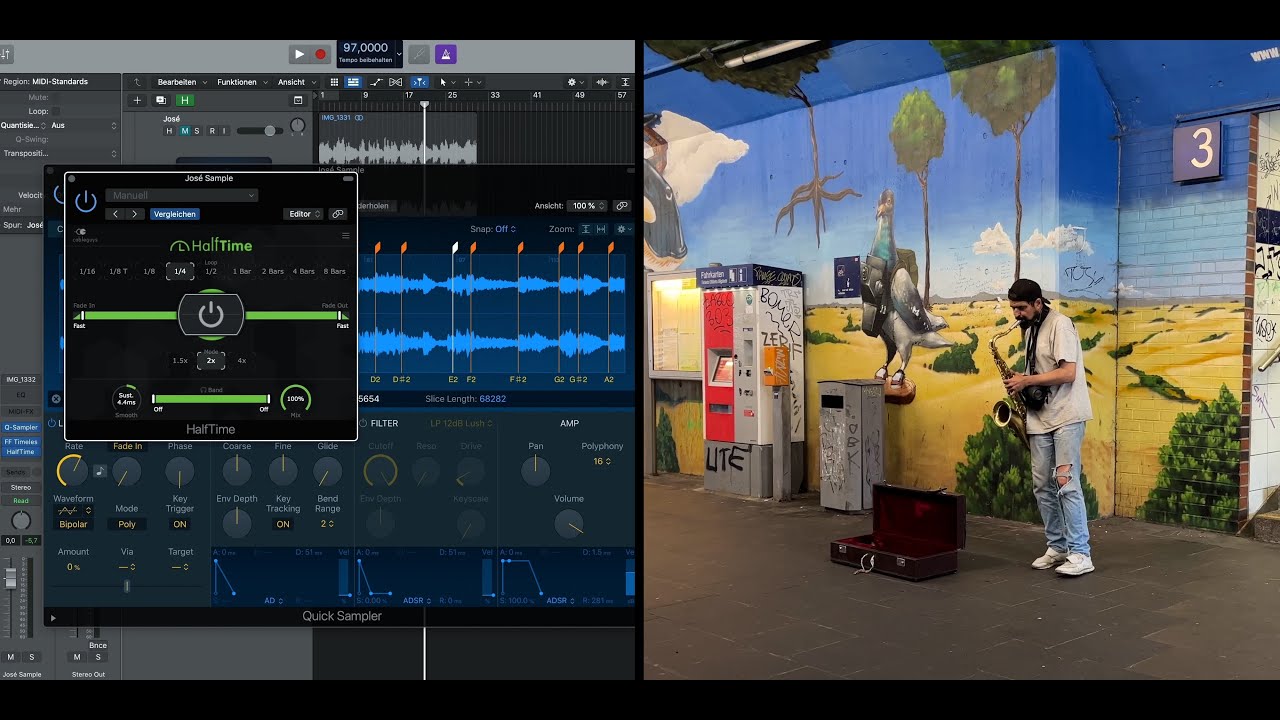The image size is (1280, 720).
Task: Bypass the plugin with blue power icon
Action: tap(86, 201)
